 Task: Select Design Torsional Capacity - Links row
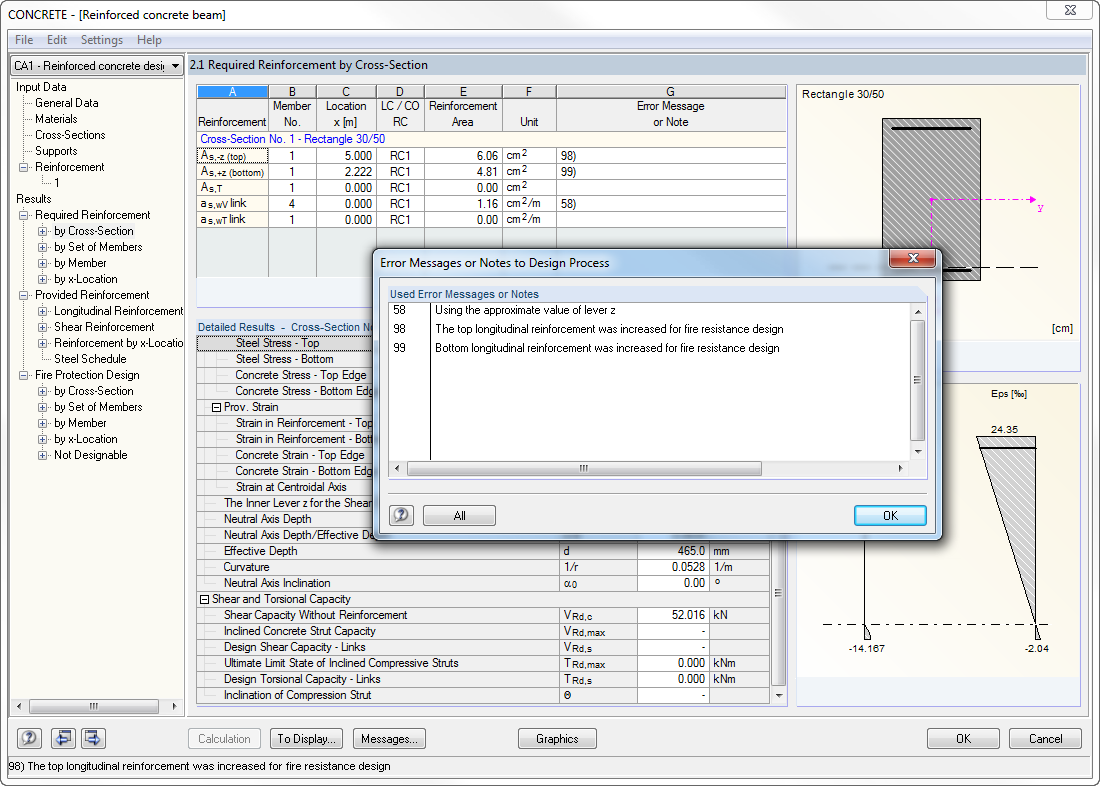[x=483, y=679]
